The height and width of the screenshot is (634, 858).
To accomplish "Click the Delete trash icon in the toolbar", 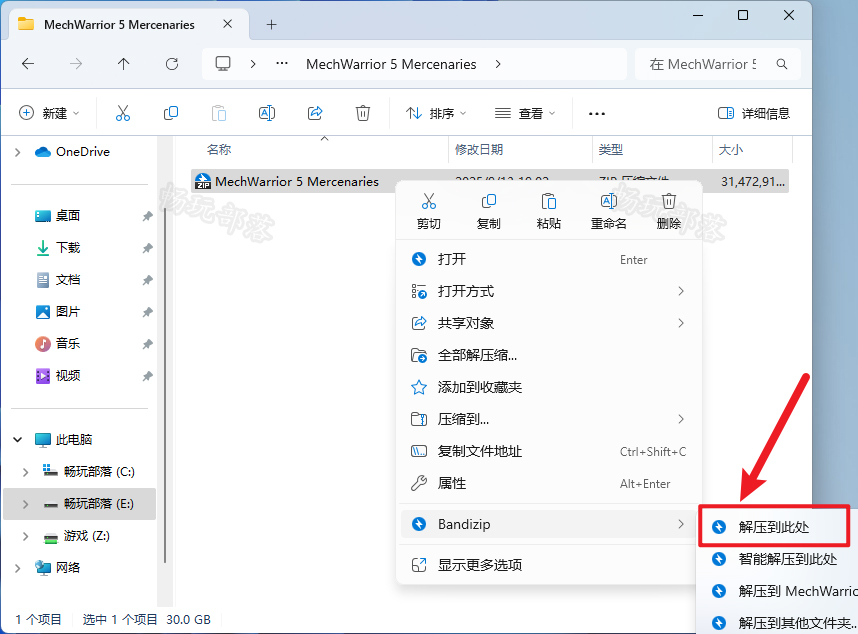I will point(363,113).
